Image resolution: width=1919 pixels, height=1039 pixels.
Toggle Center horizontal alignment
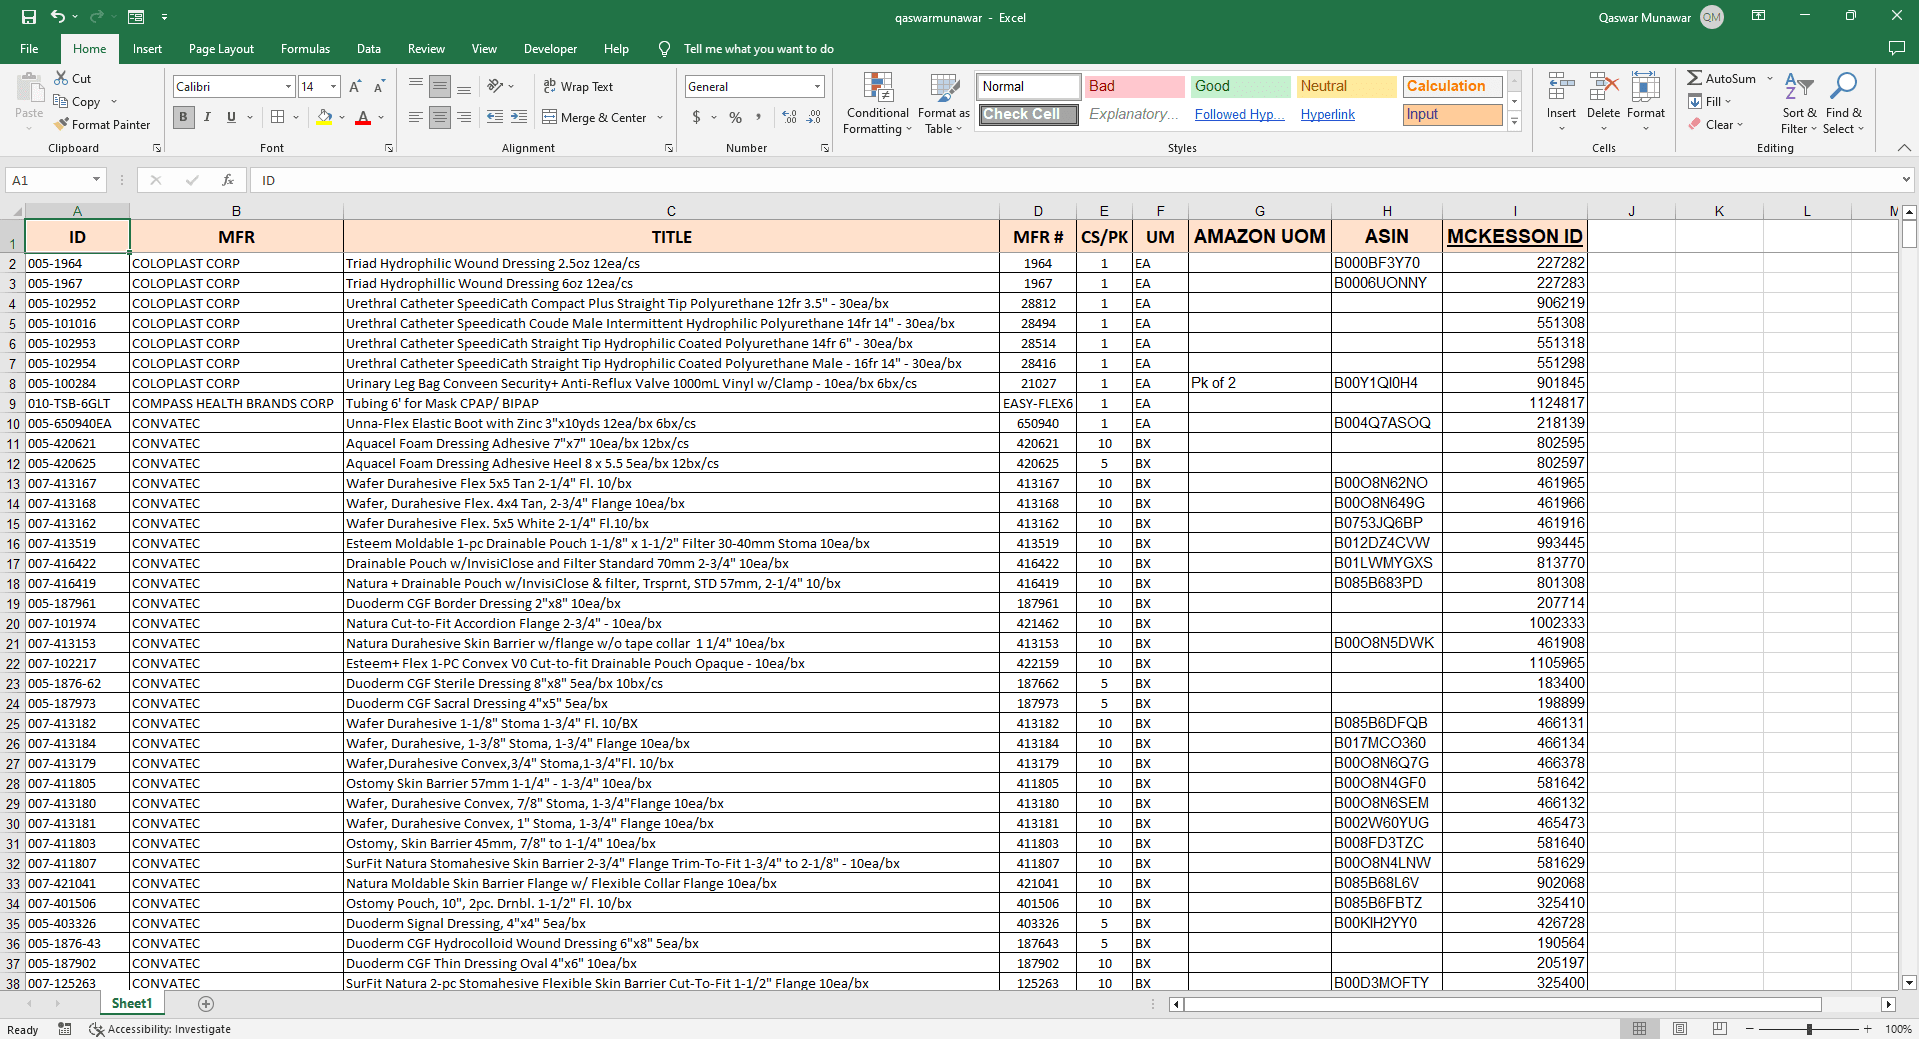440,117
